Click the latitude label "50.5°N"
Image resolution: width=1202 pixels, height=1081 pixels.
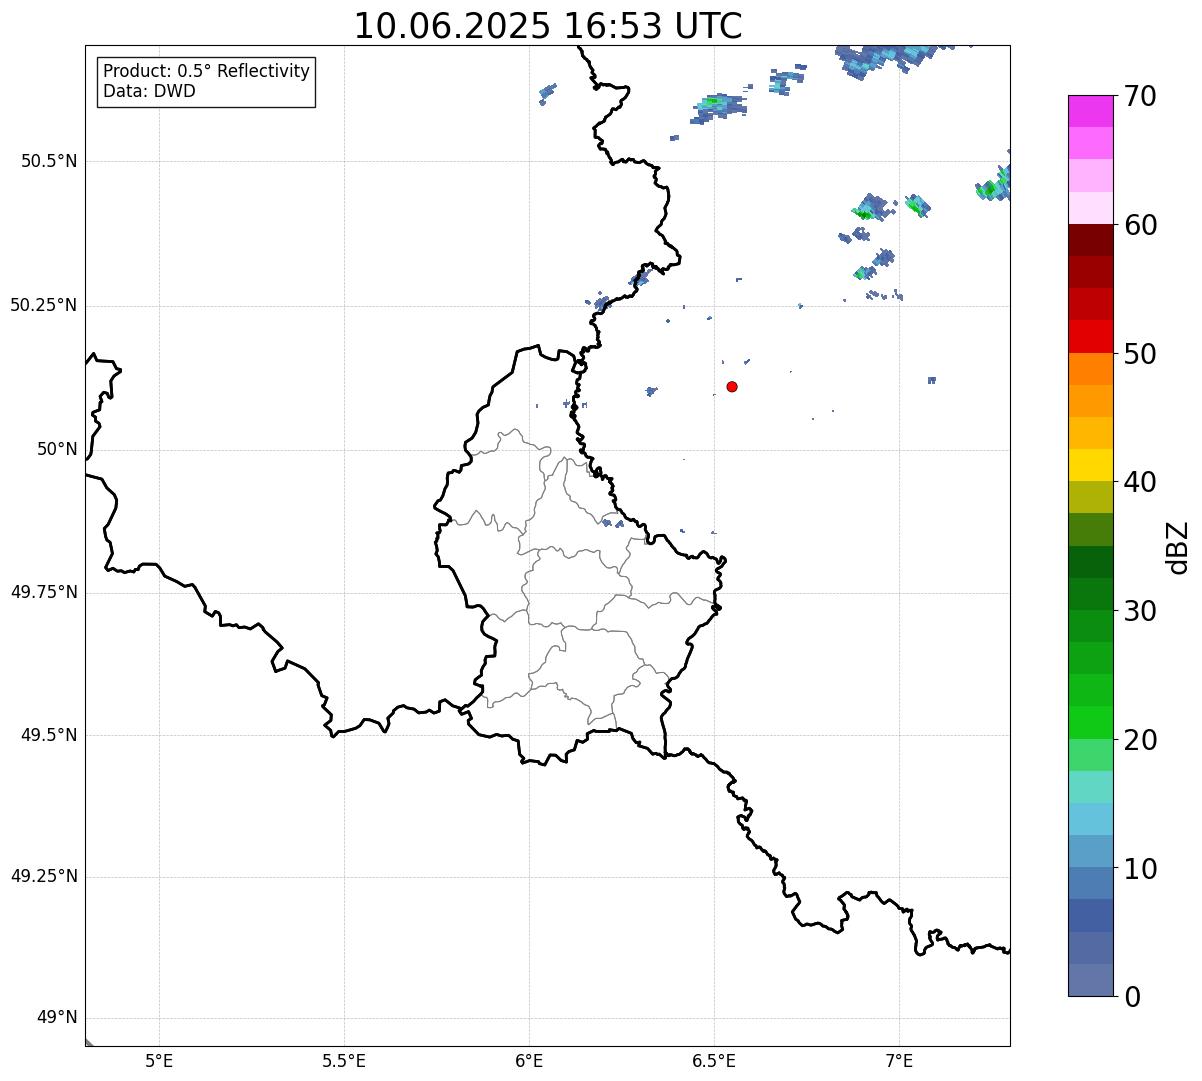point(49,161)
